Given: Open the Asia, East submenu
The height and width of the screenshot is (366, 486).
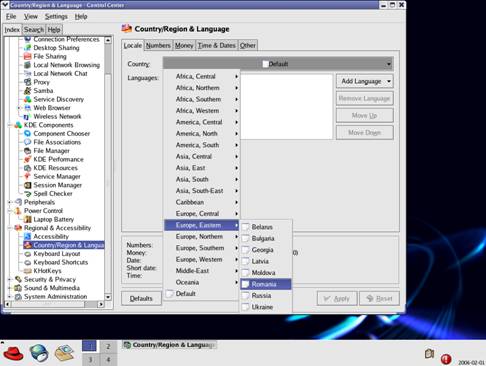Looking at the screenshot, I should tap(202, 168).
